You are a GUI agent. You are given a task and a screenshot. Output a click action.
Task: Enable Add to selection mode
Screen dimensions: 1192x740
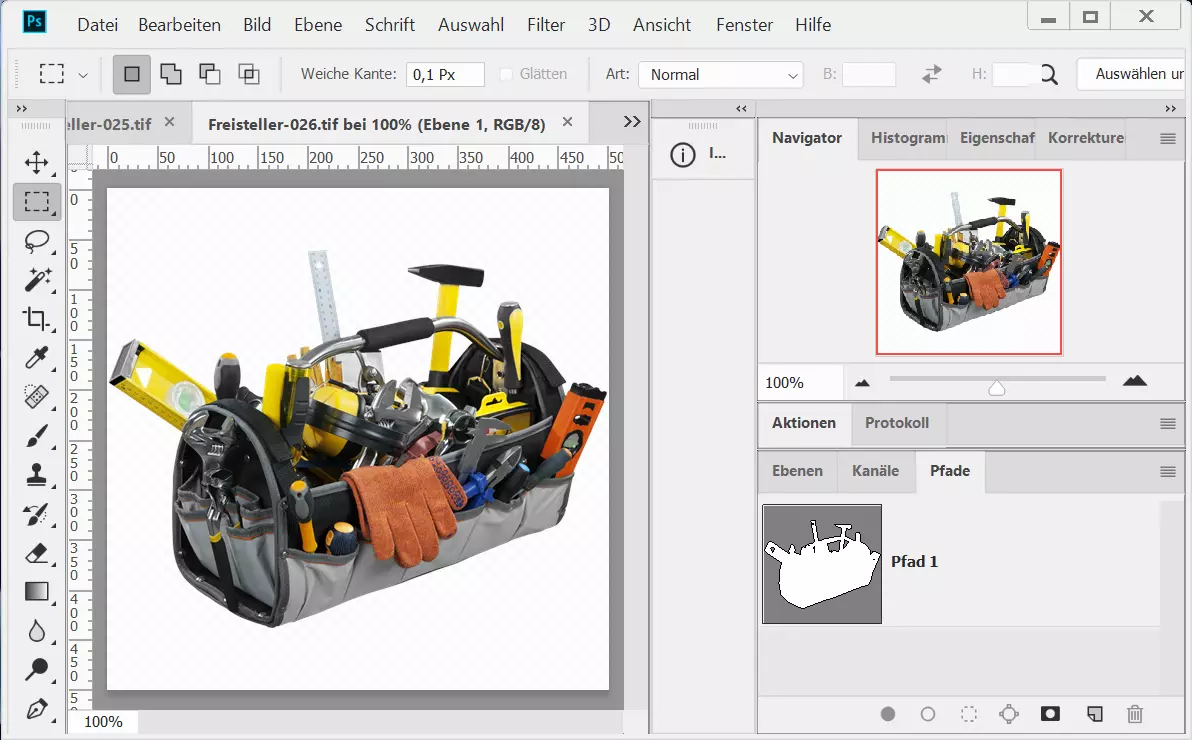click(x=171, y=74)
